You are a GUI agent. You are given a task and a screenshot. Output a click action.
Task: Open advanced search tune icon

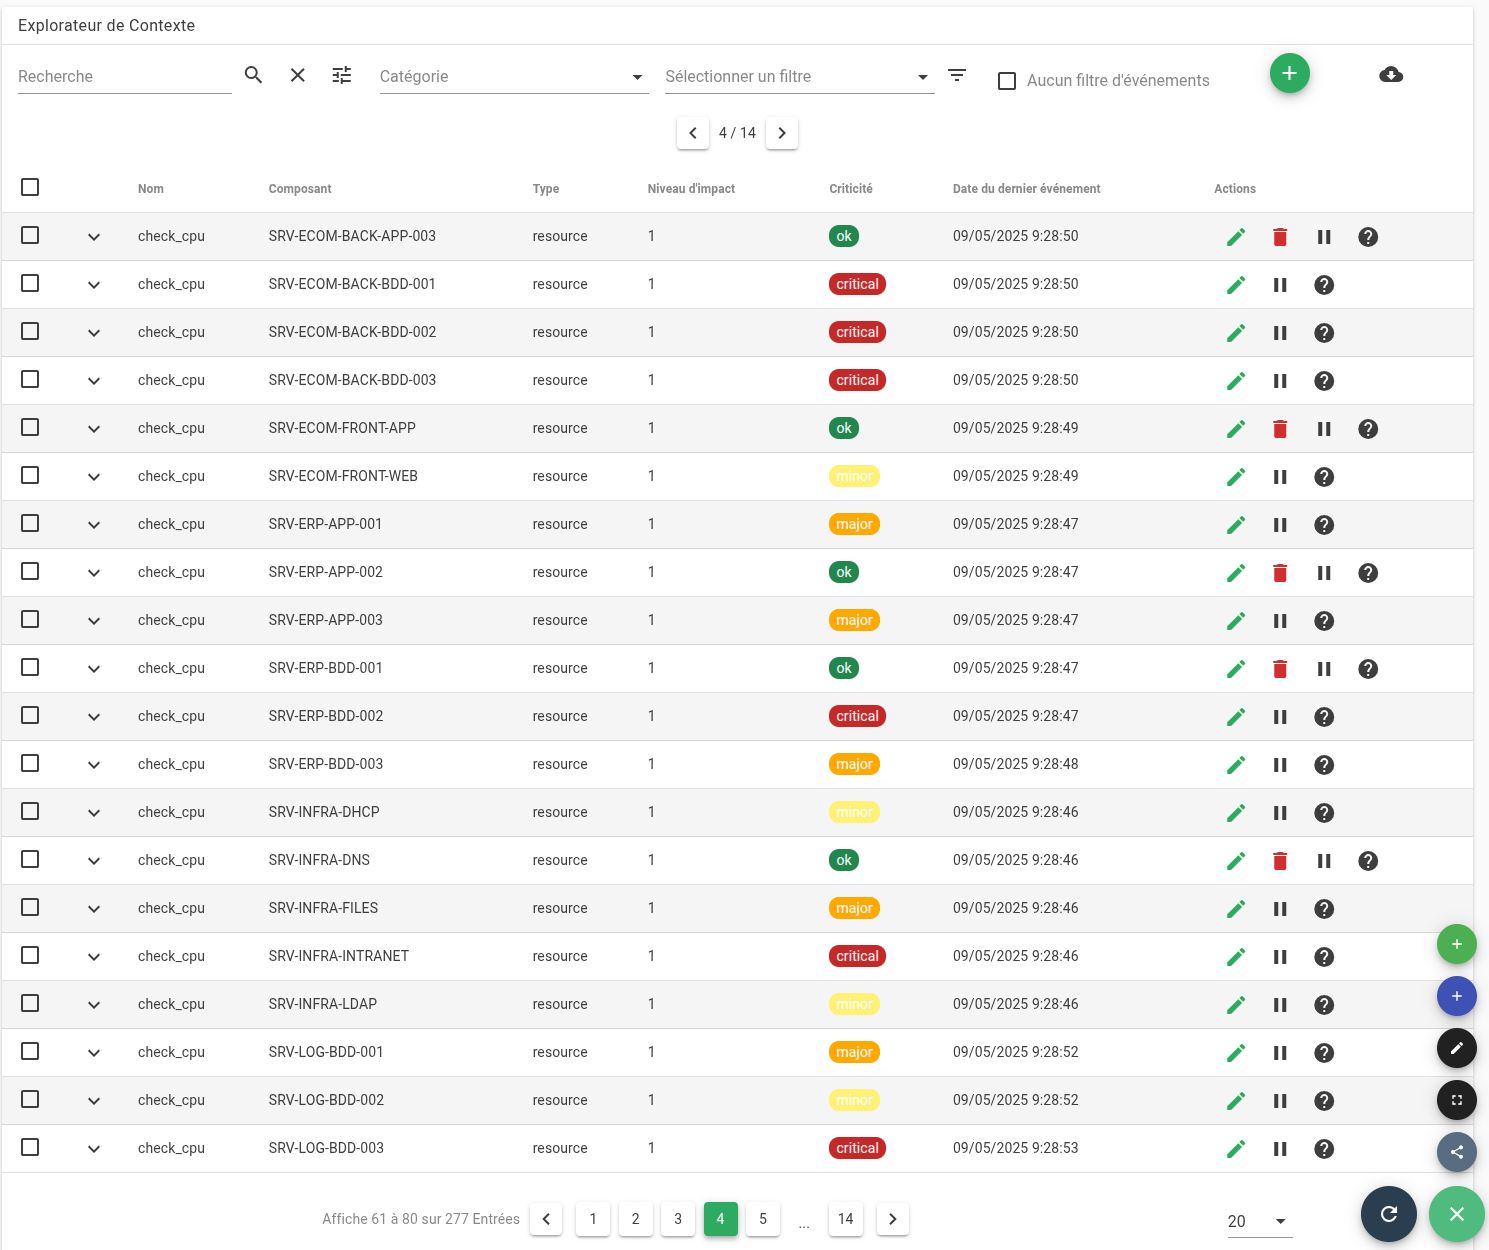click(x=342, y=75)
